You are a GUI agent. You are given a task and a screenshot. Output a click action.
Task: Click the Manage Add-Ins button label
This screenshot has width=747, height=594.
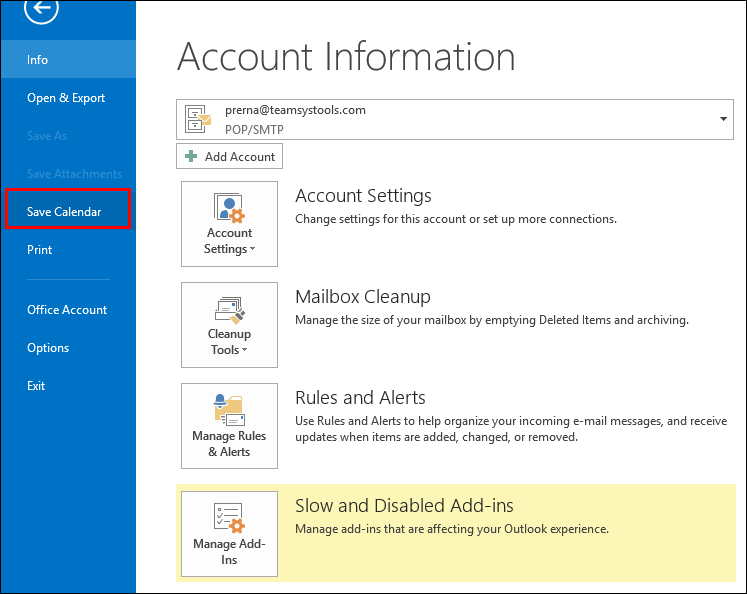[229, 552]
